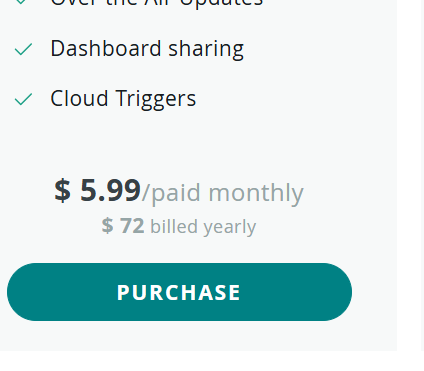Click the dollar sign before 5.99
The height and width of the screenshot is (371, 424).
pos(62,190)
